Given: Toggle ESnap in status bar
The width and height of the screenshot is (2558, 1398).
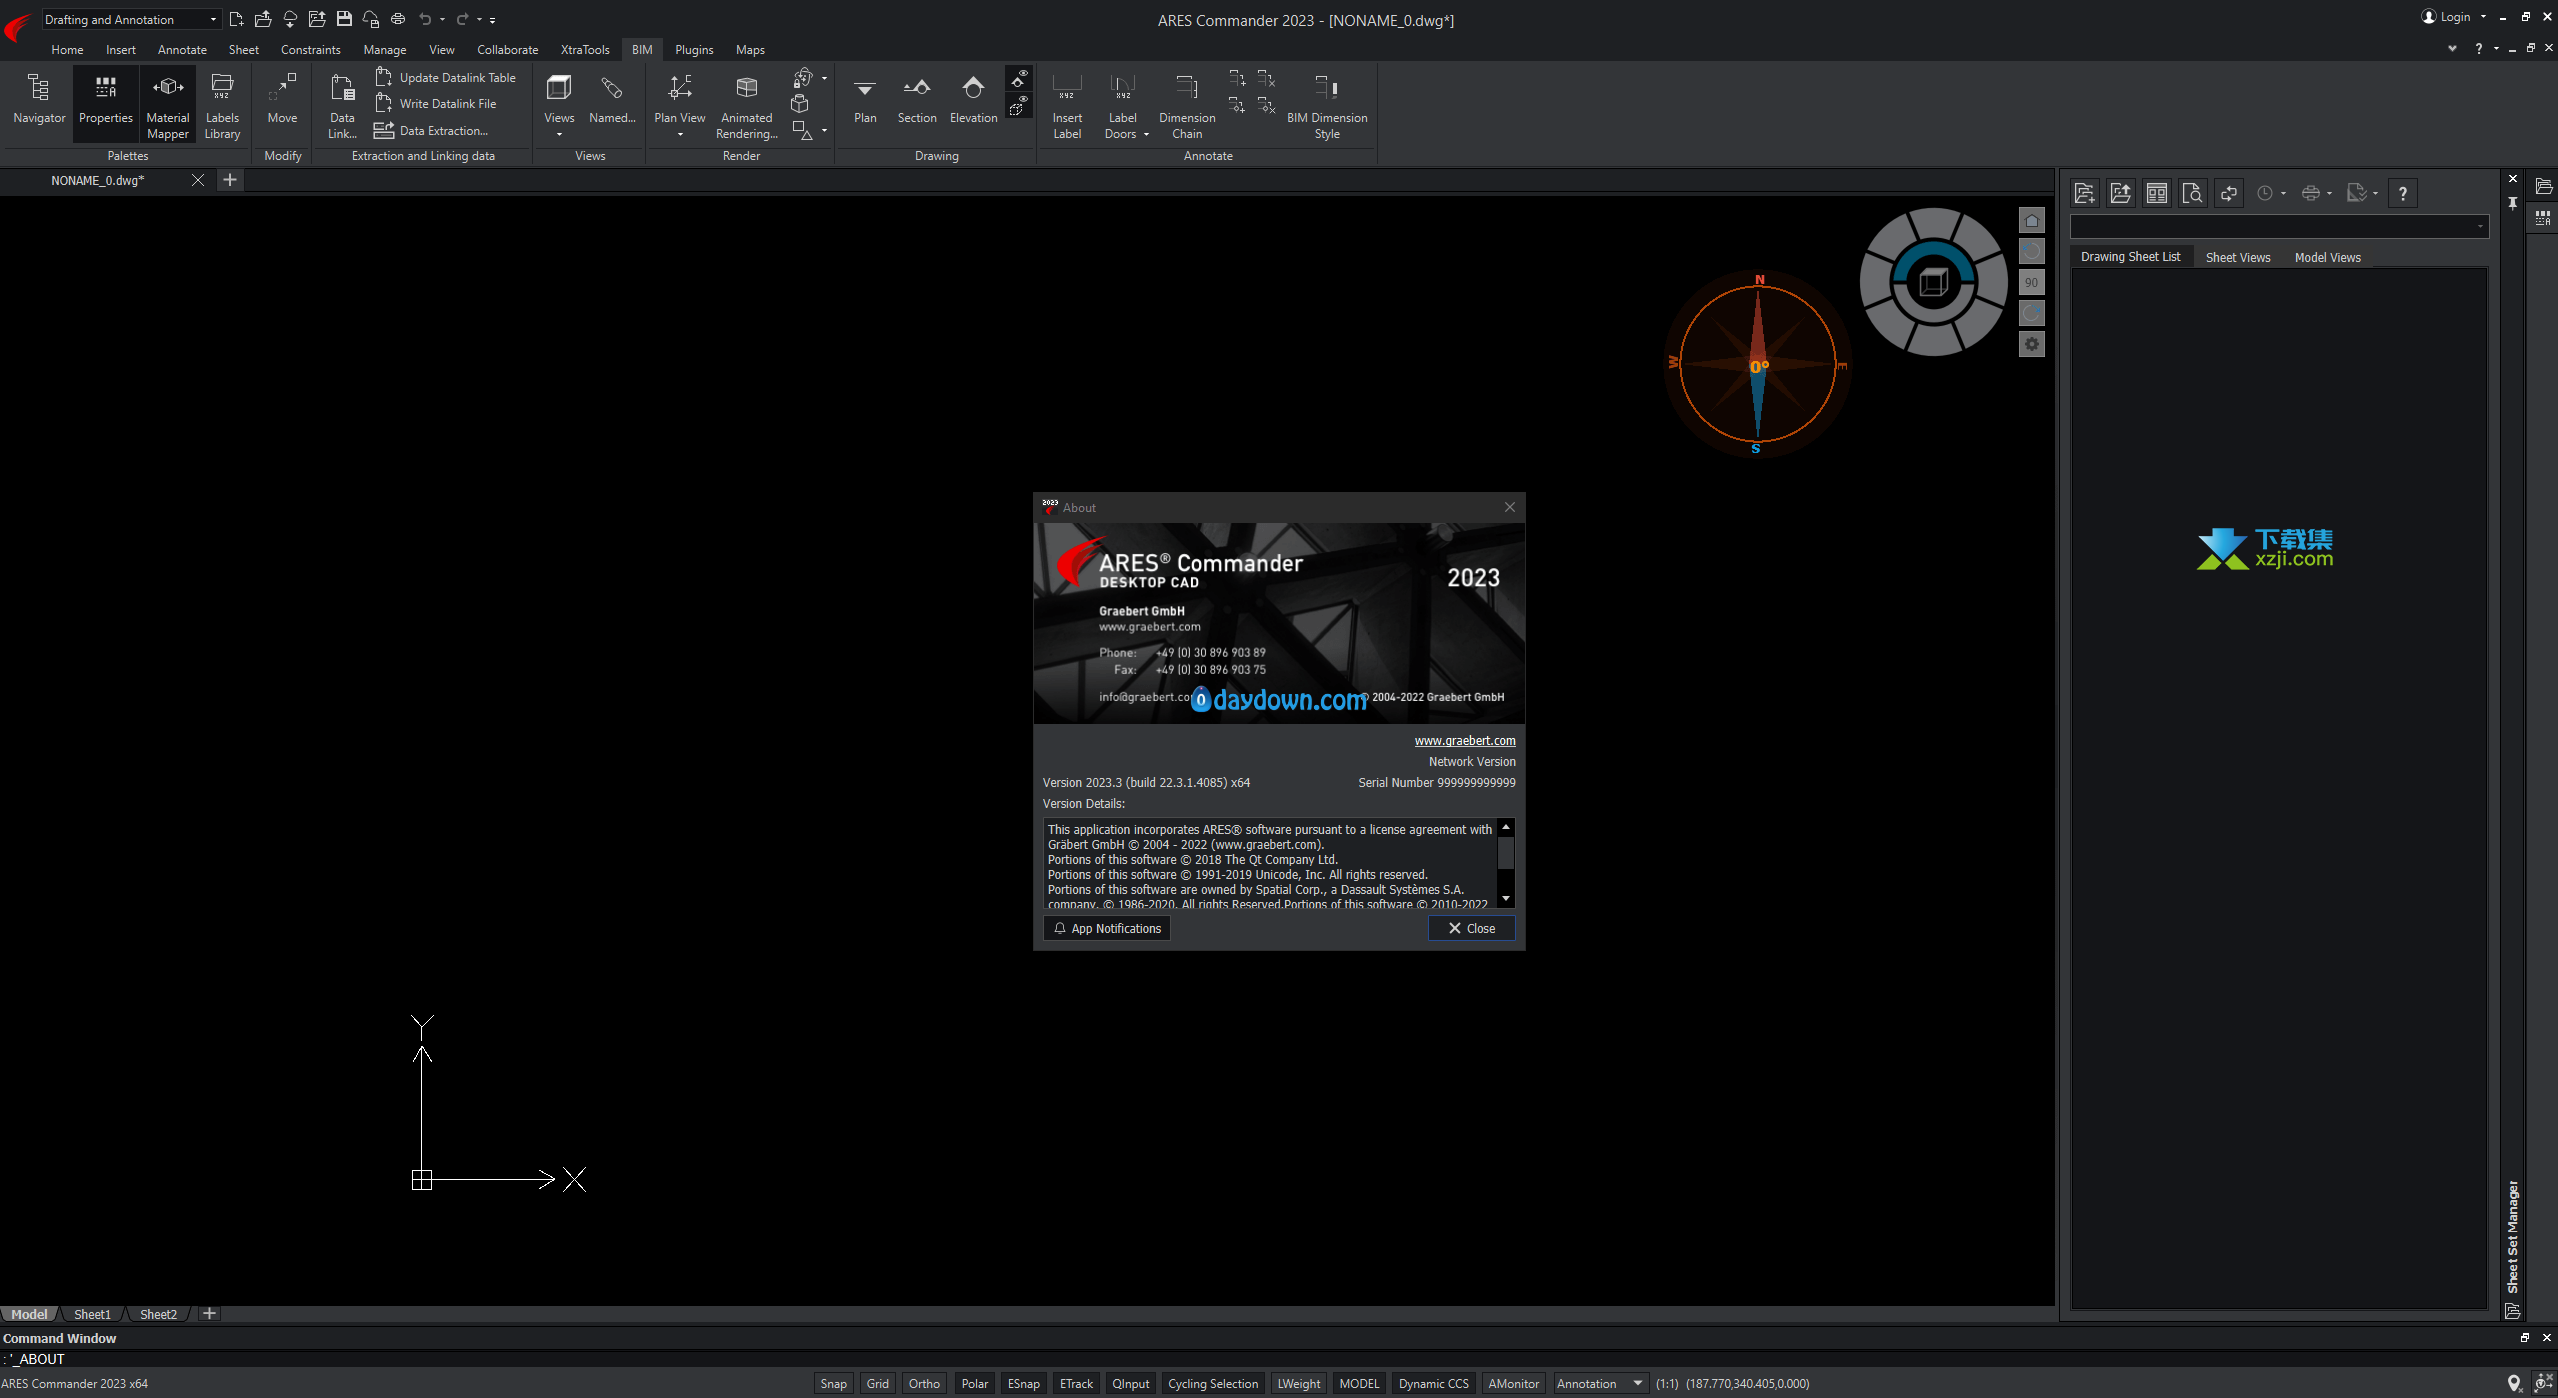Looking at the screenshot, I should (x=1023, y=1383).
